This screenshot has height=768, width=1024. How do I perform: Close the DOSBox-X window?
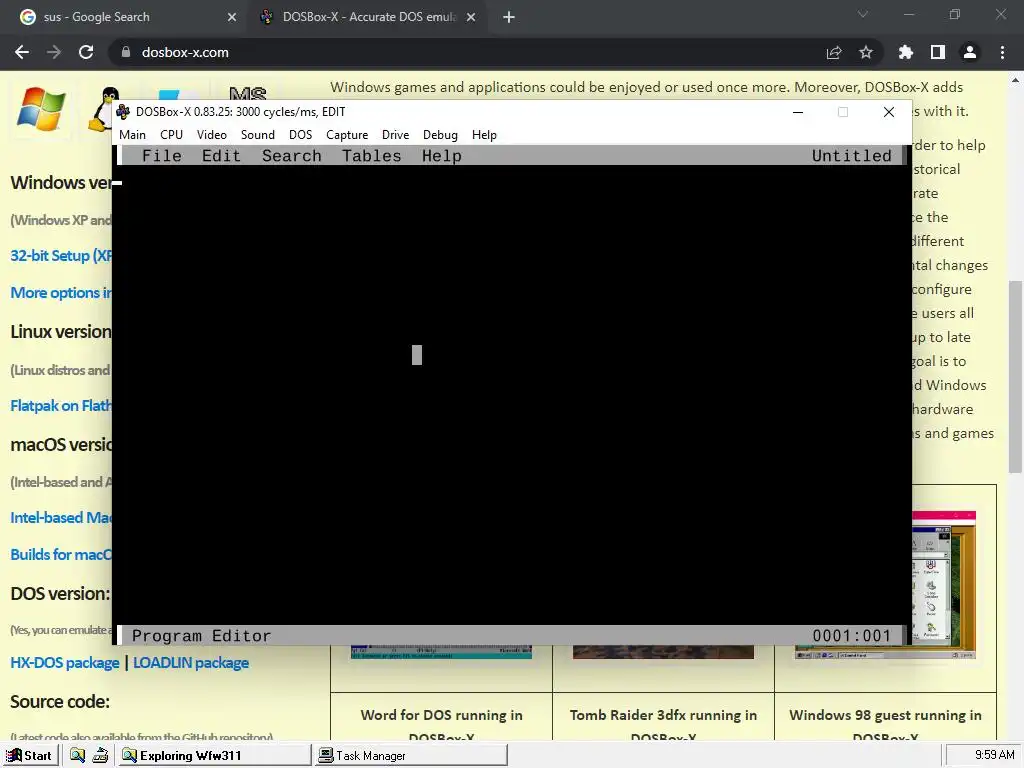(x=888, y=112)
